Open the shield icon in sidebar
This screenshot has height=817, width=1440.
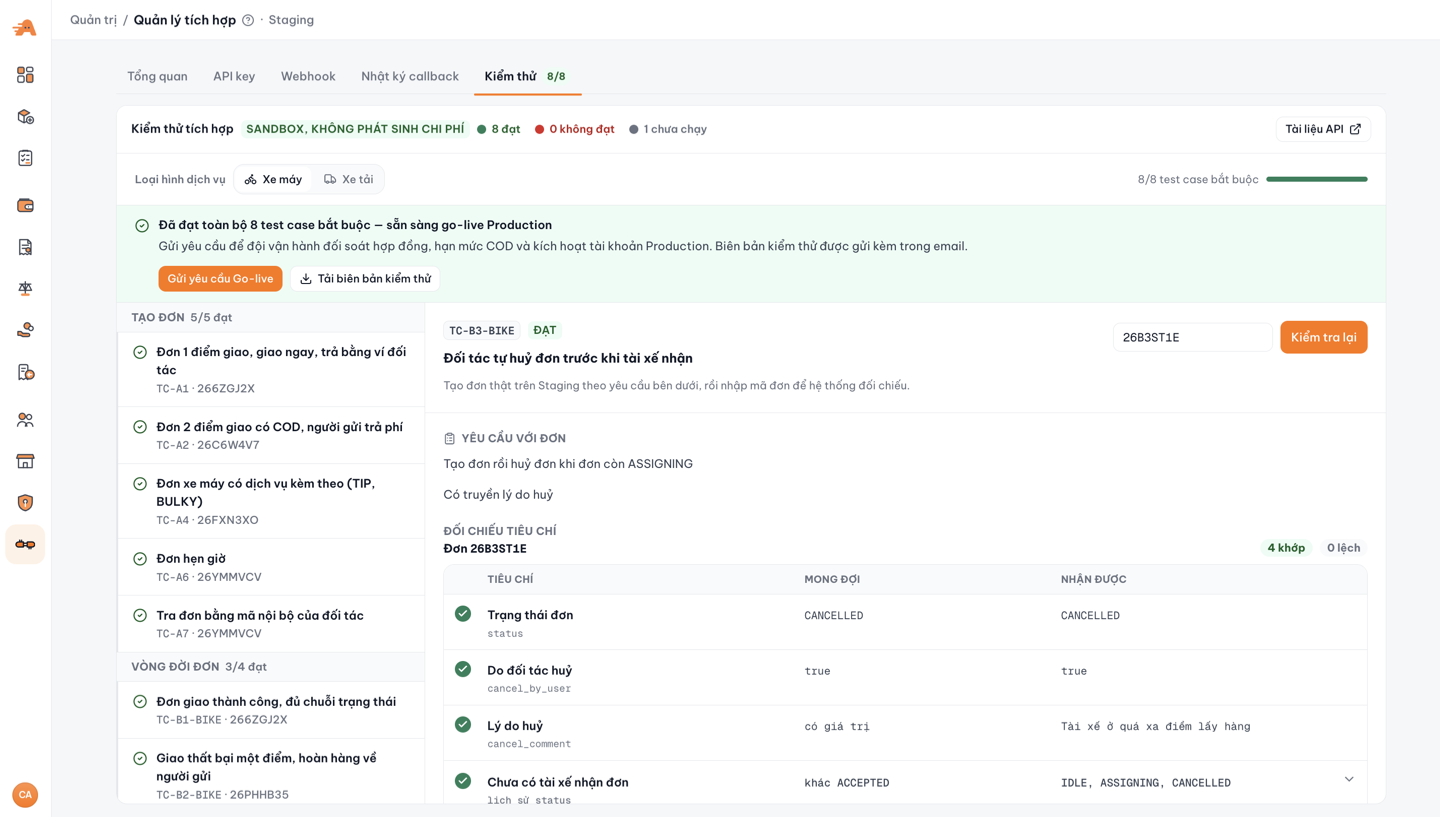tap(25, 503)
